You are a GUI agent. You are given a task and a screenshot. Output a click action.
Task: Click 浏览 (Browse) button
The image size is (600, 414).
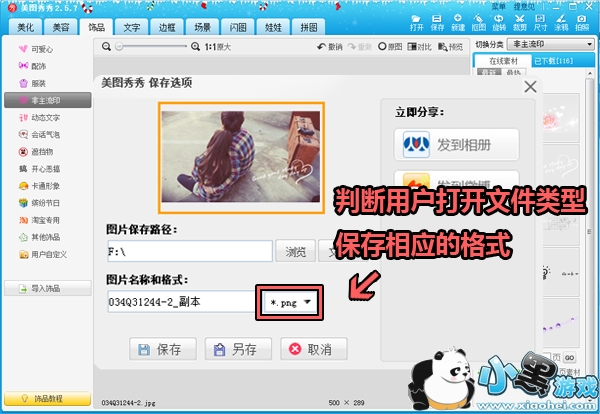(x=295, y=251)
